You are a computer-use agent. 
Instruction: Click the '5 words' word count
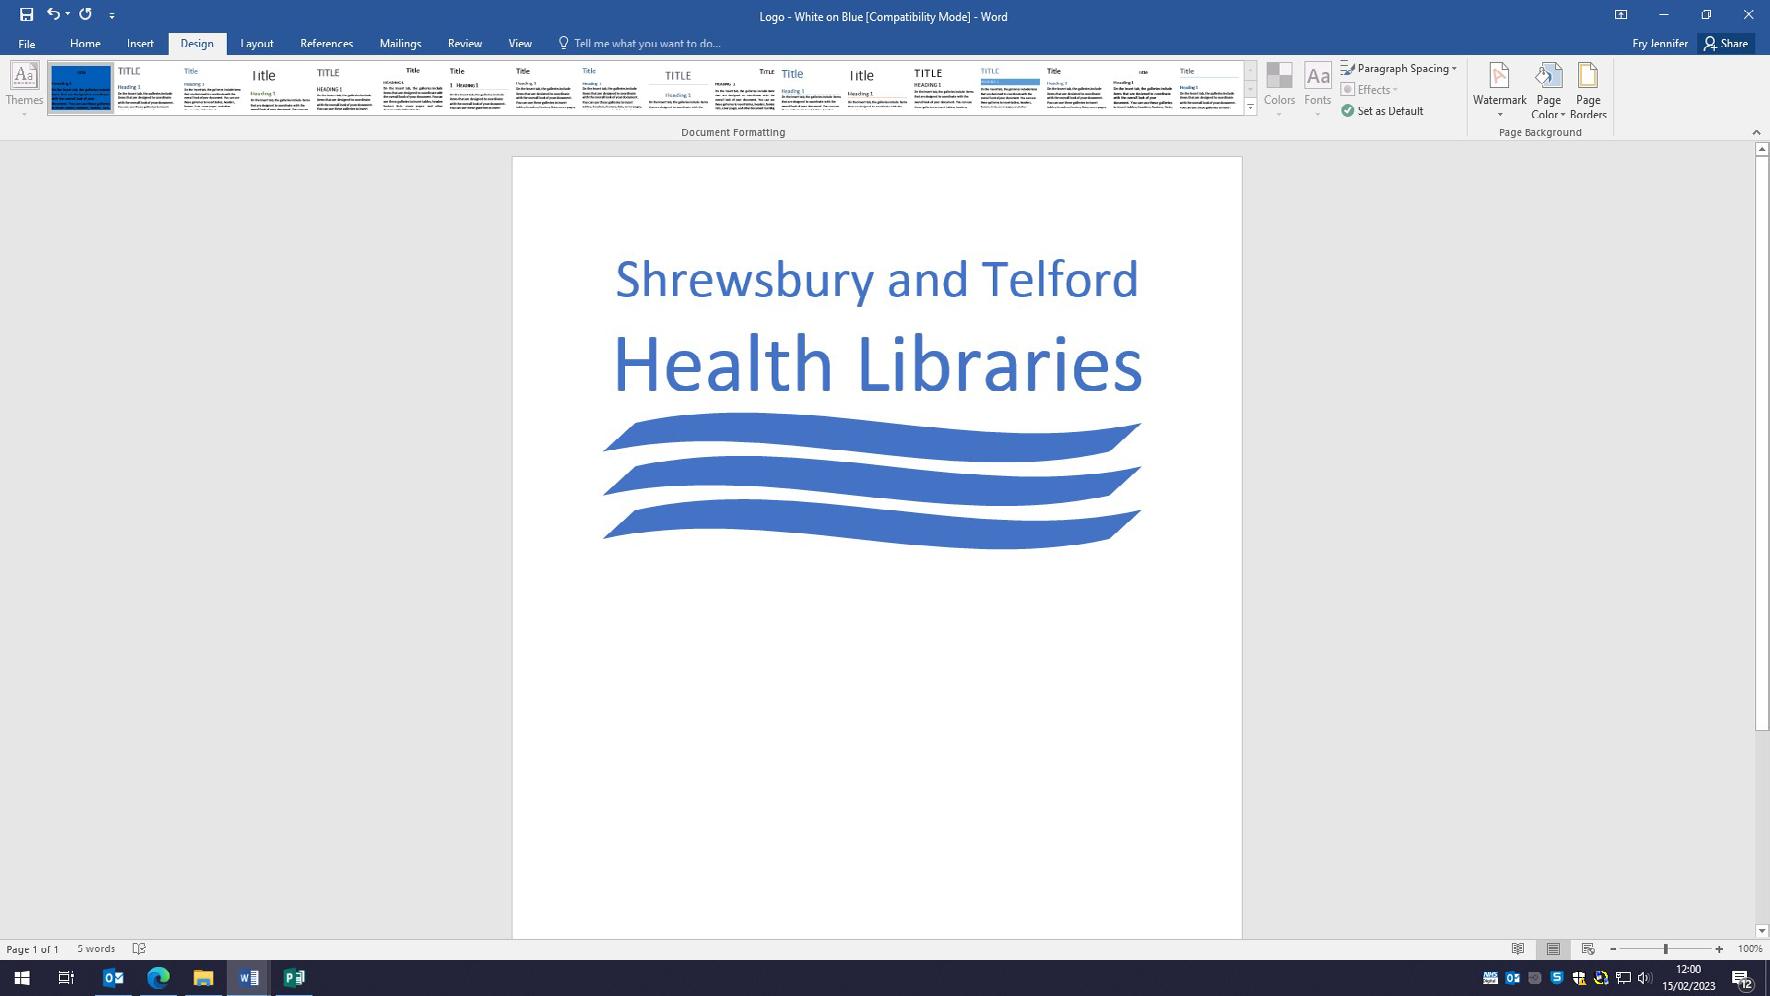coord(96,949)
